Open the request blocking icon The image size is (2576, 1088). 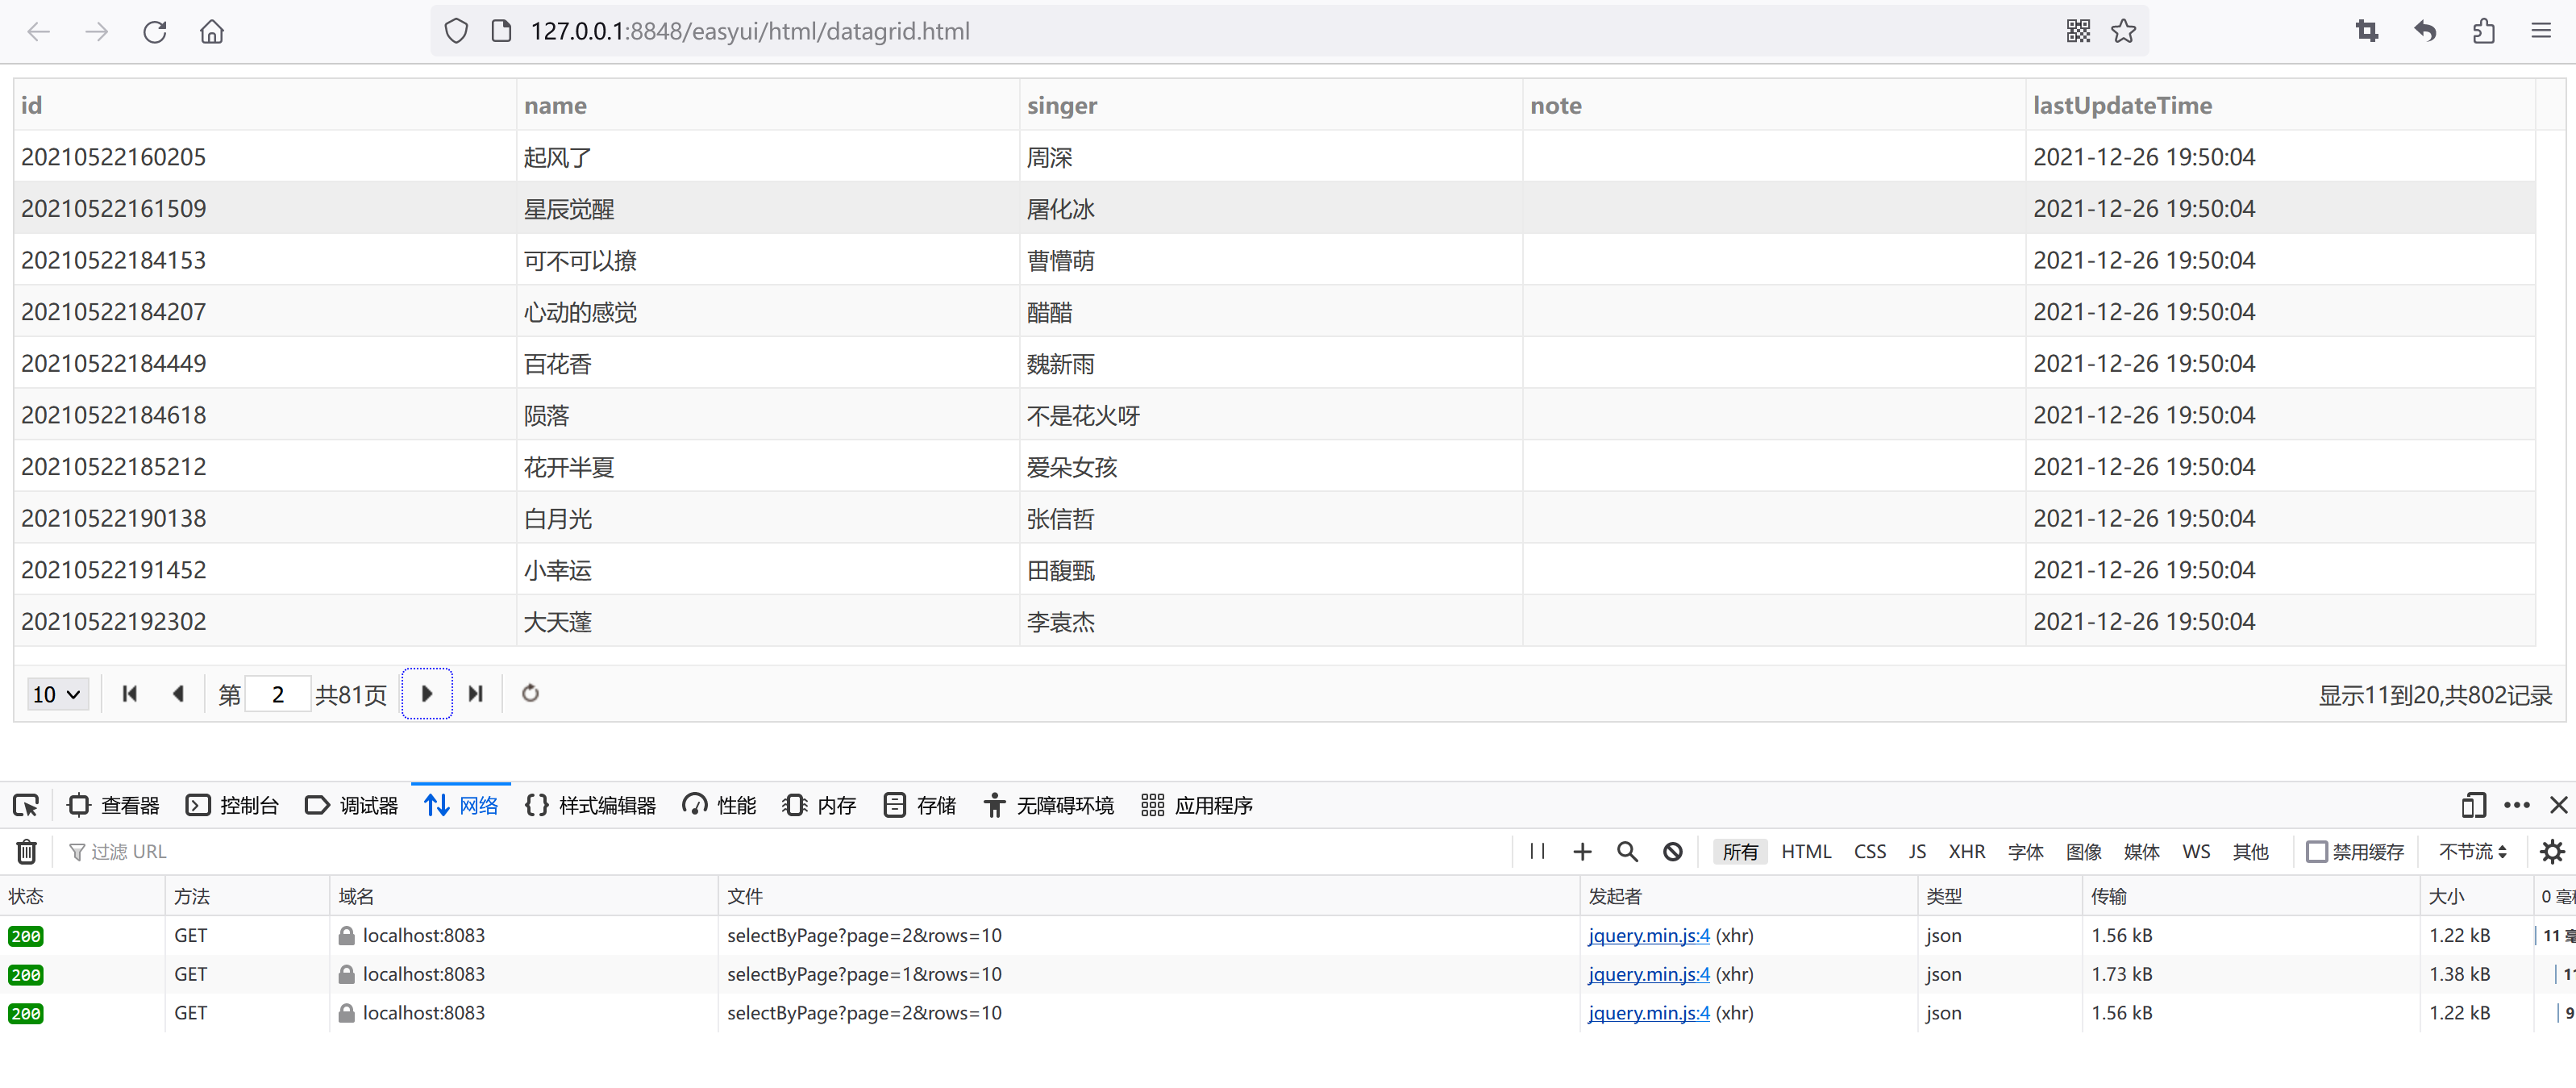1673,852
